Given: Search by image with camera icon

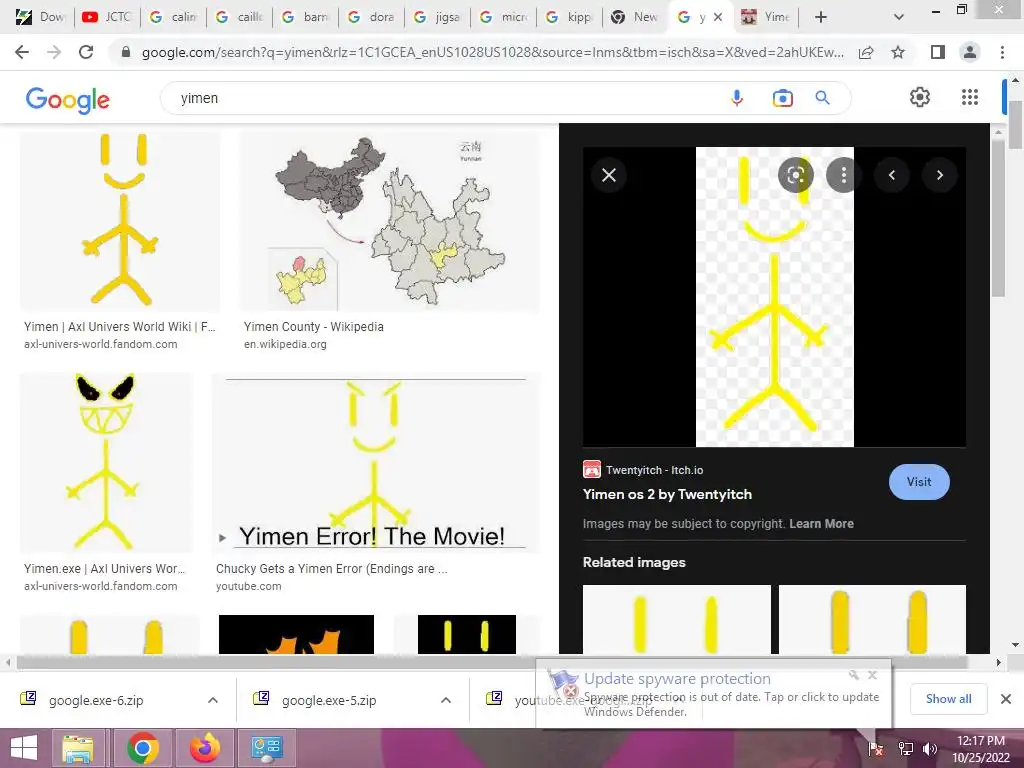Looking at the screenshot, I should (x=782, y=98).
